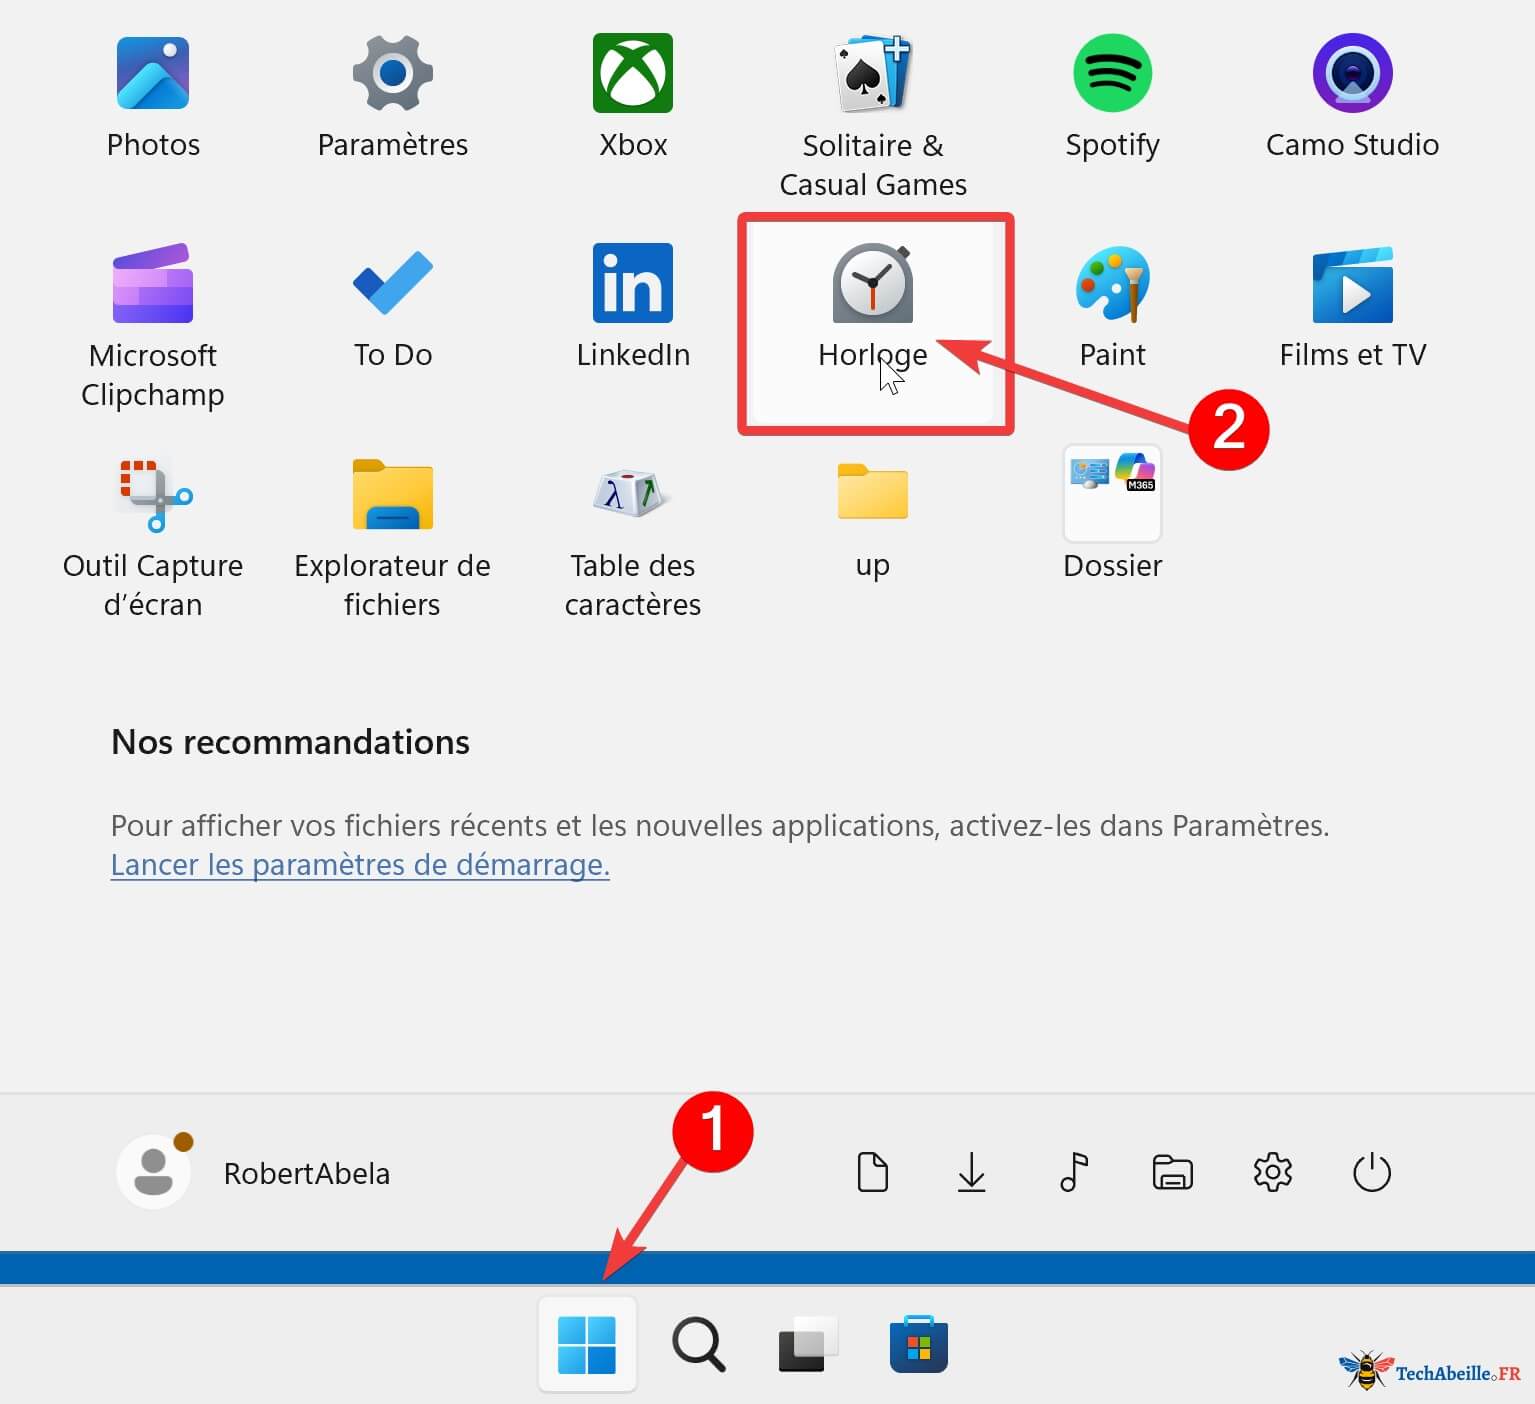The image size is (1535, 1404).
Task: Open taskbar Search
Action: point(698,1344)
